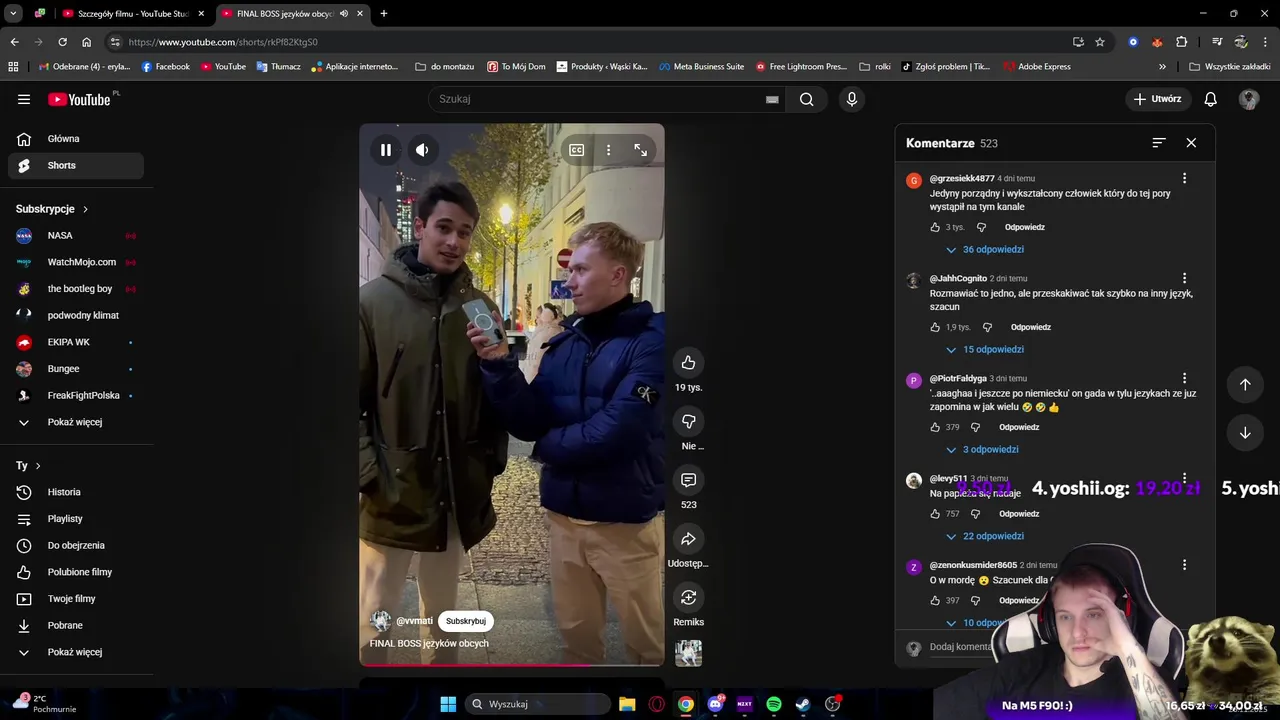Image resolution: width=1280 pixels, height=720 pixels.
Task: Open the YouTube hamburger guide menu
Action: pos(24,99)
